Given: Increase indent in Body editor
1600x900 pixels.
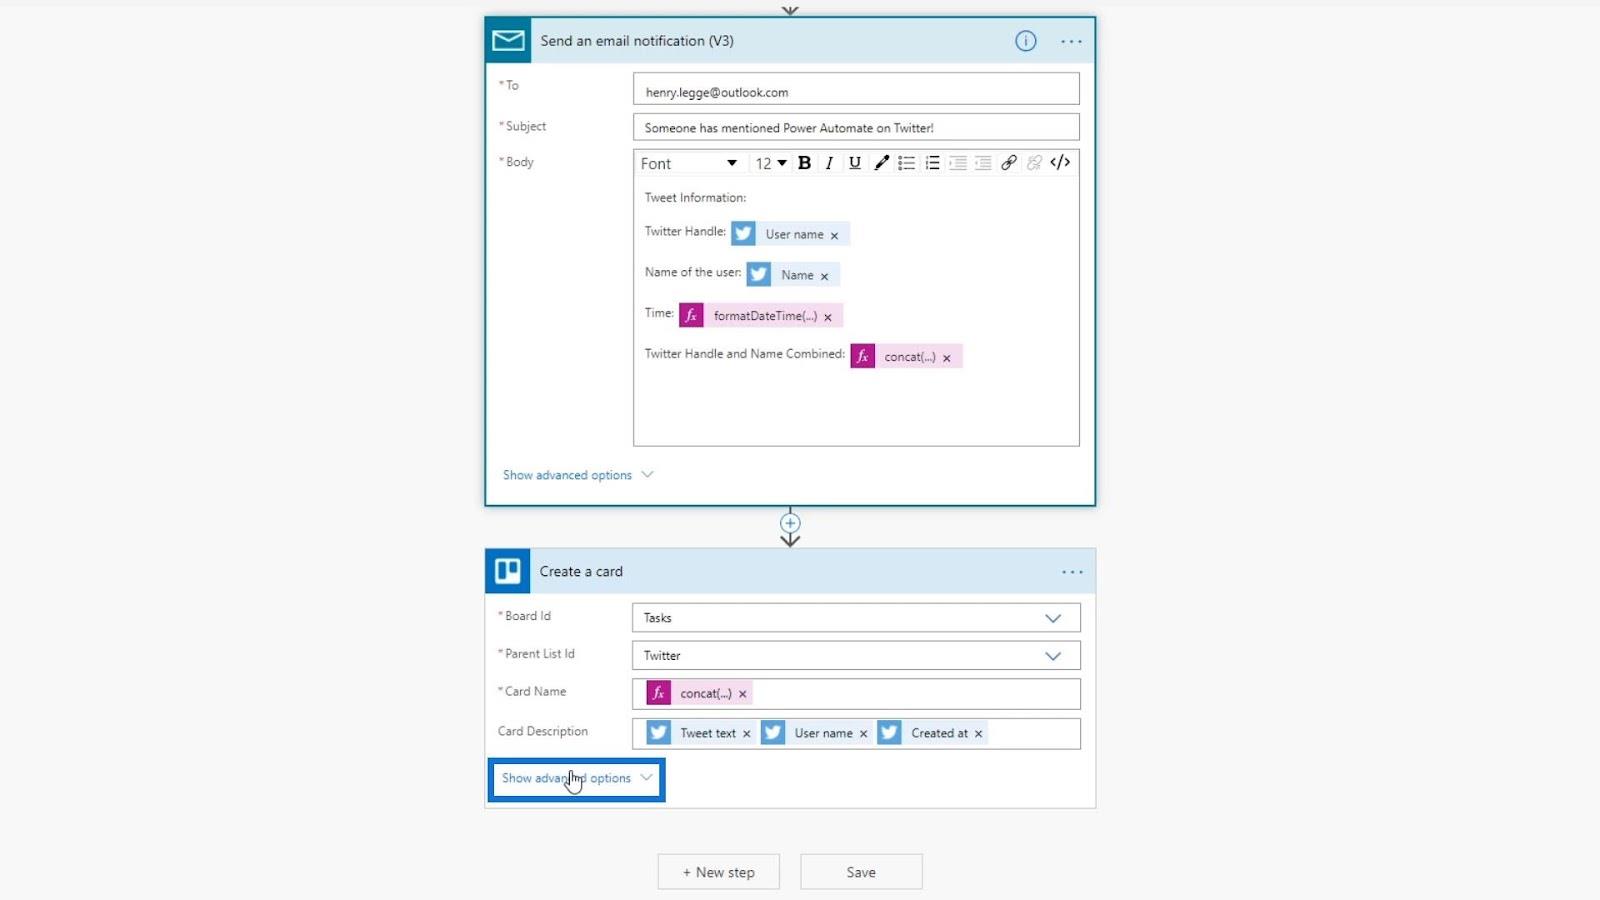Looking at the screenshot, I should pyautogui.click(x=983, y=163).
